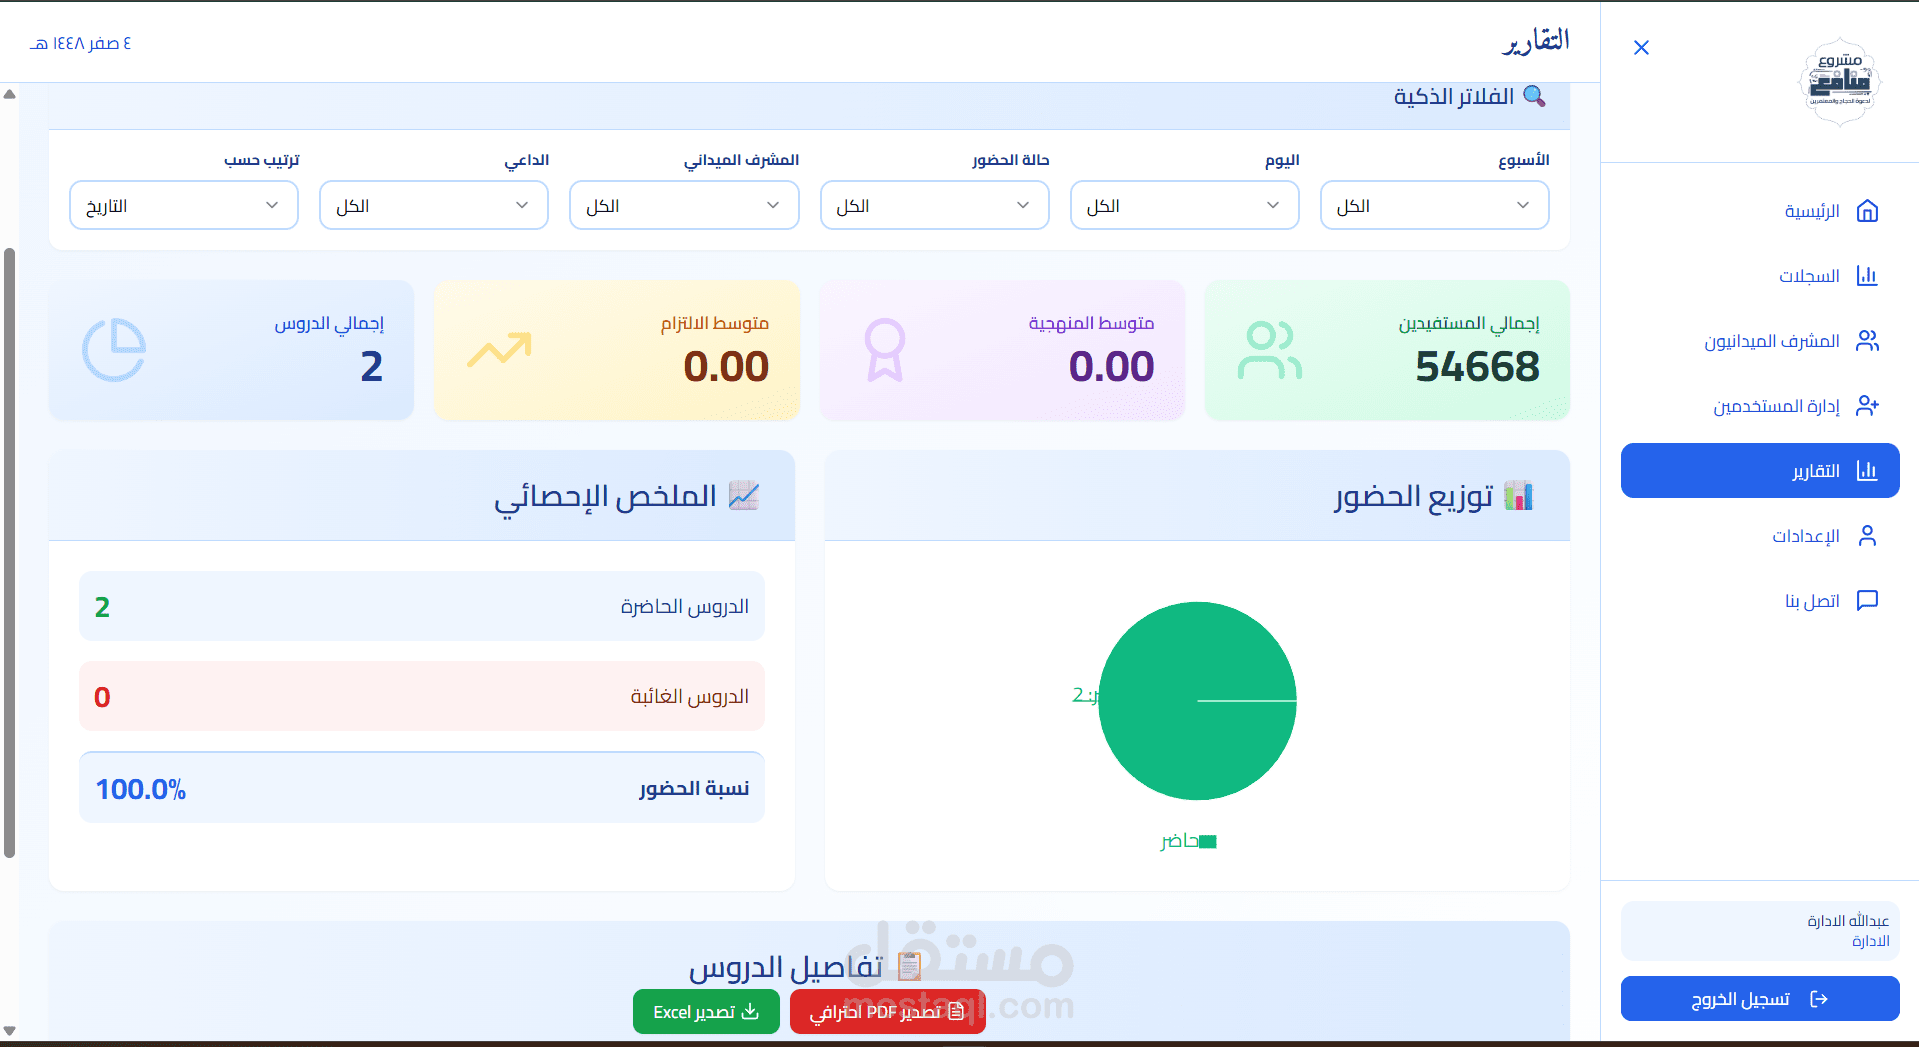Click the متوسط الالتزام 0.00 value

(726, 367)
